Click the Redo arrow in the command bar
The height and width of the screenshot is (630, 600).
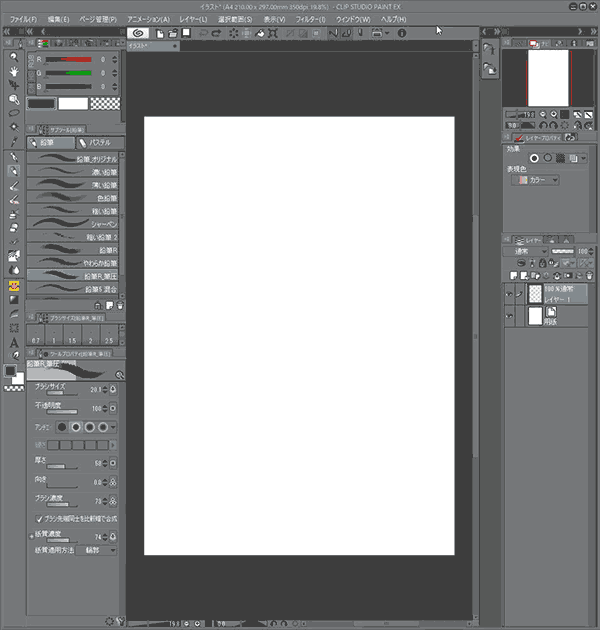click(x=217, y=33)
